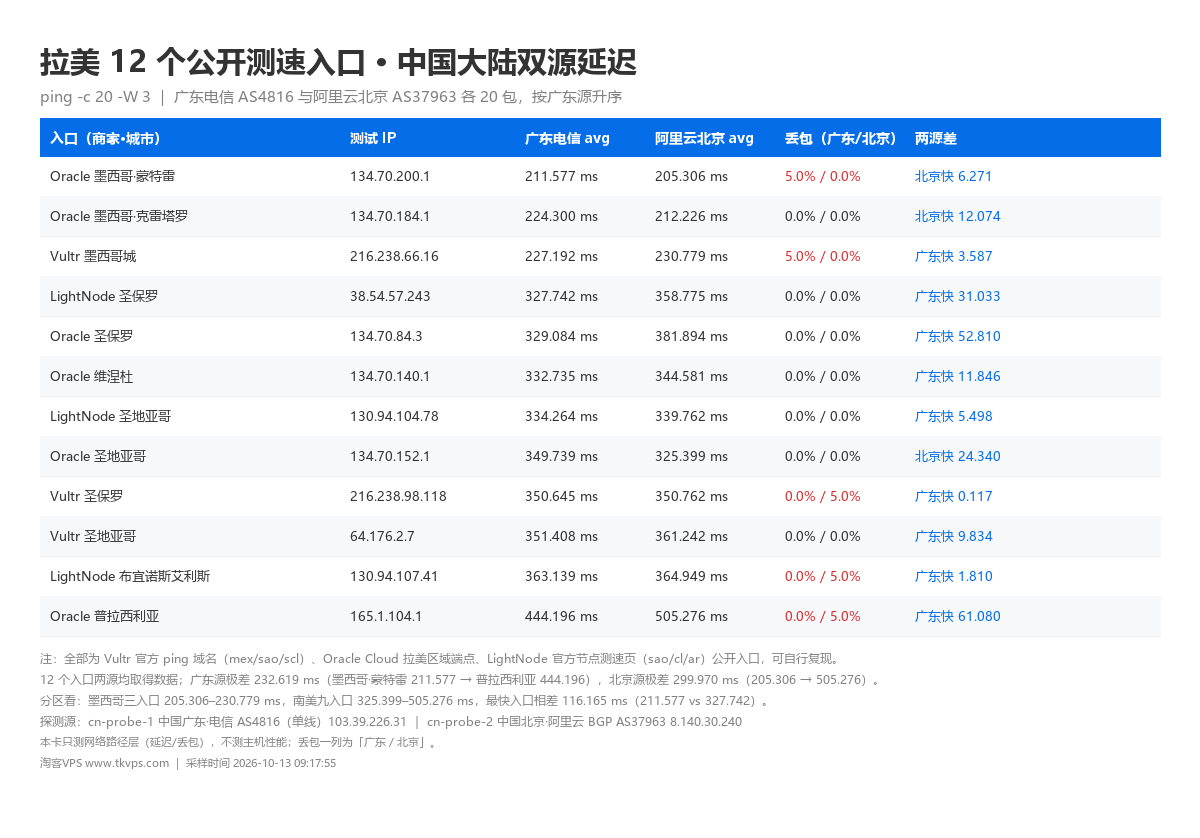Viewport: 1200px width, 838px height.
Task: Click the 327.742 ms latency value
Action: [x=561, y=296]
